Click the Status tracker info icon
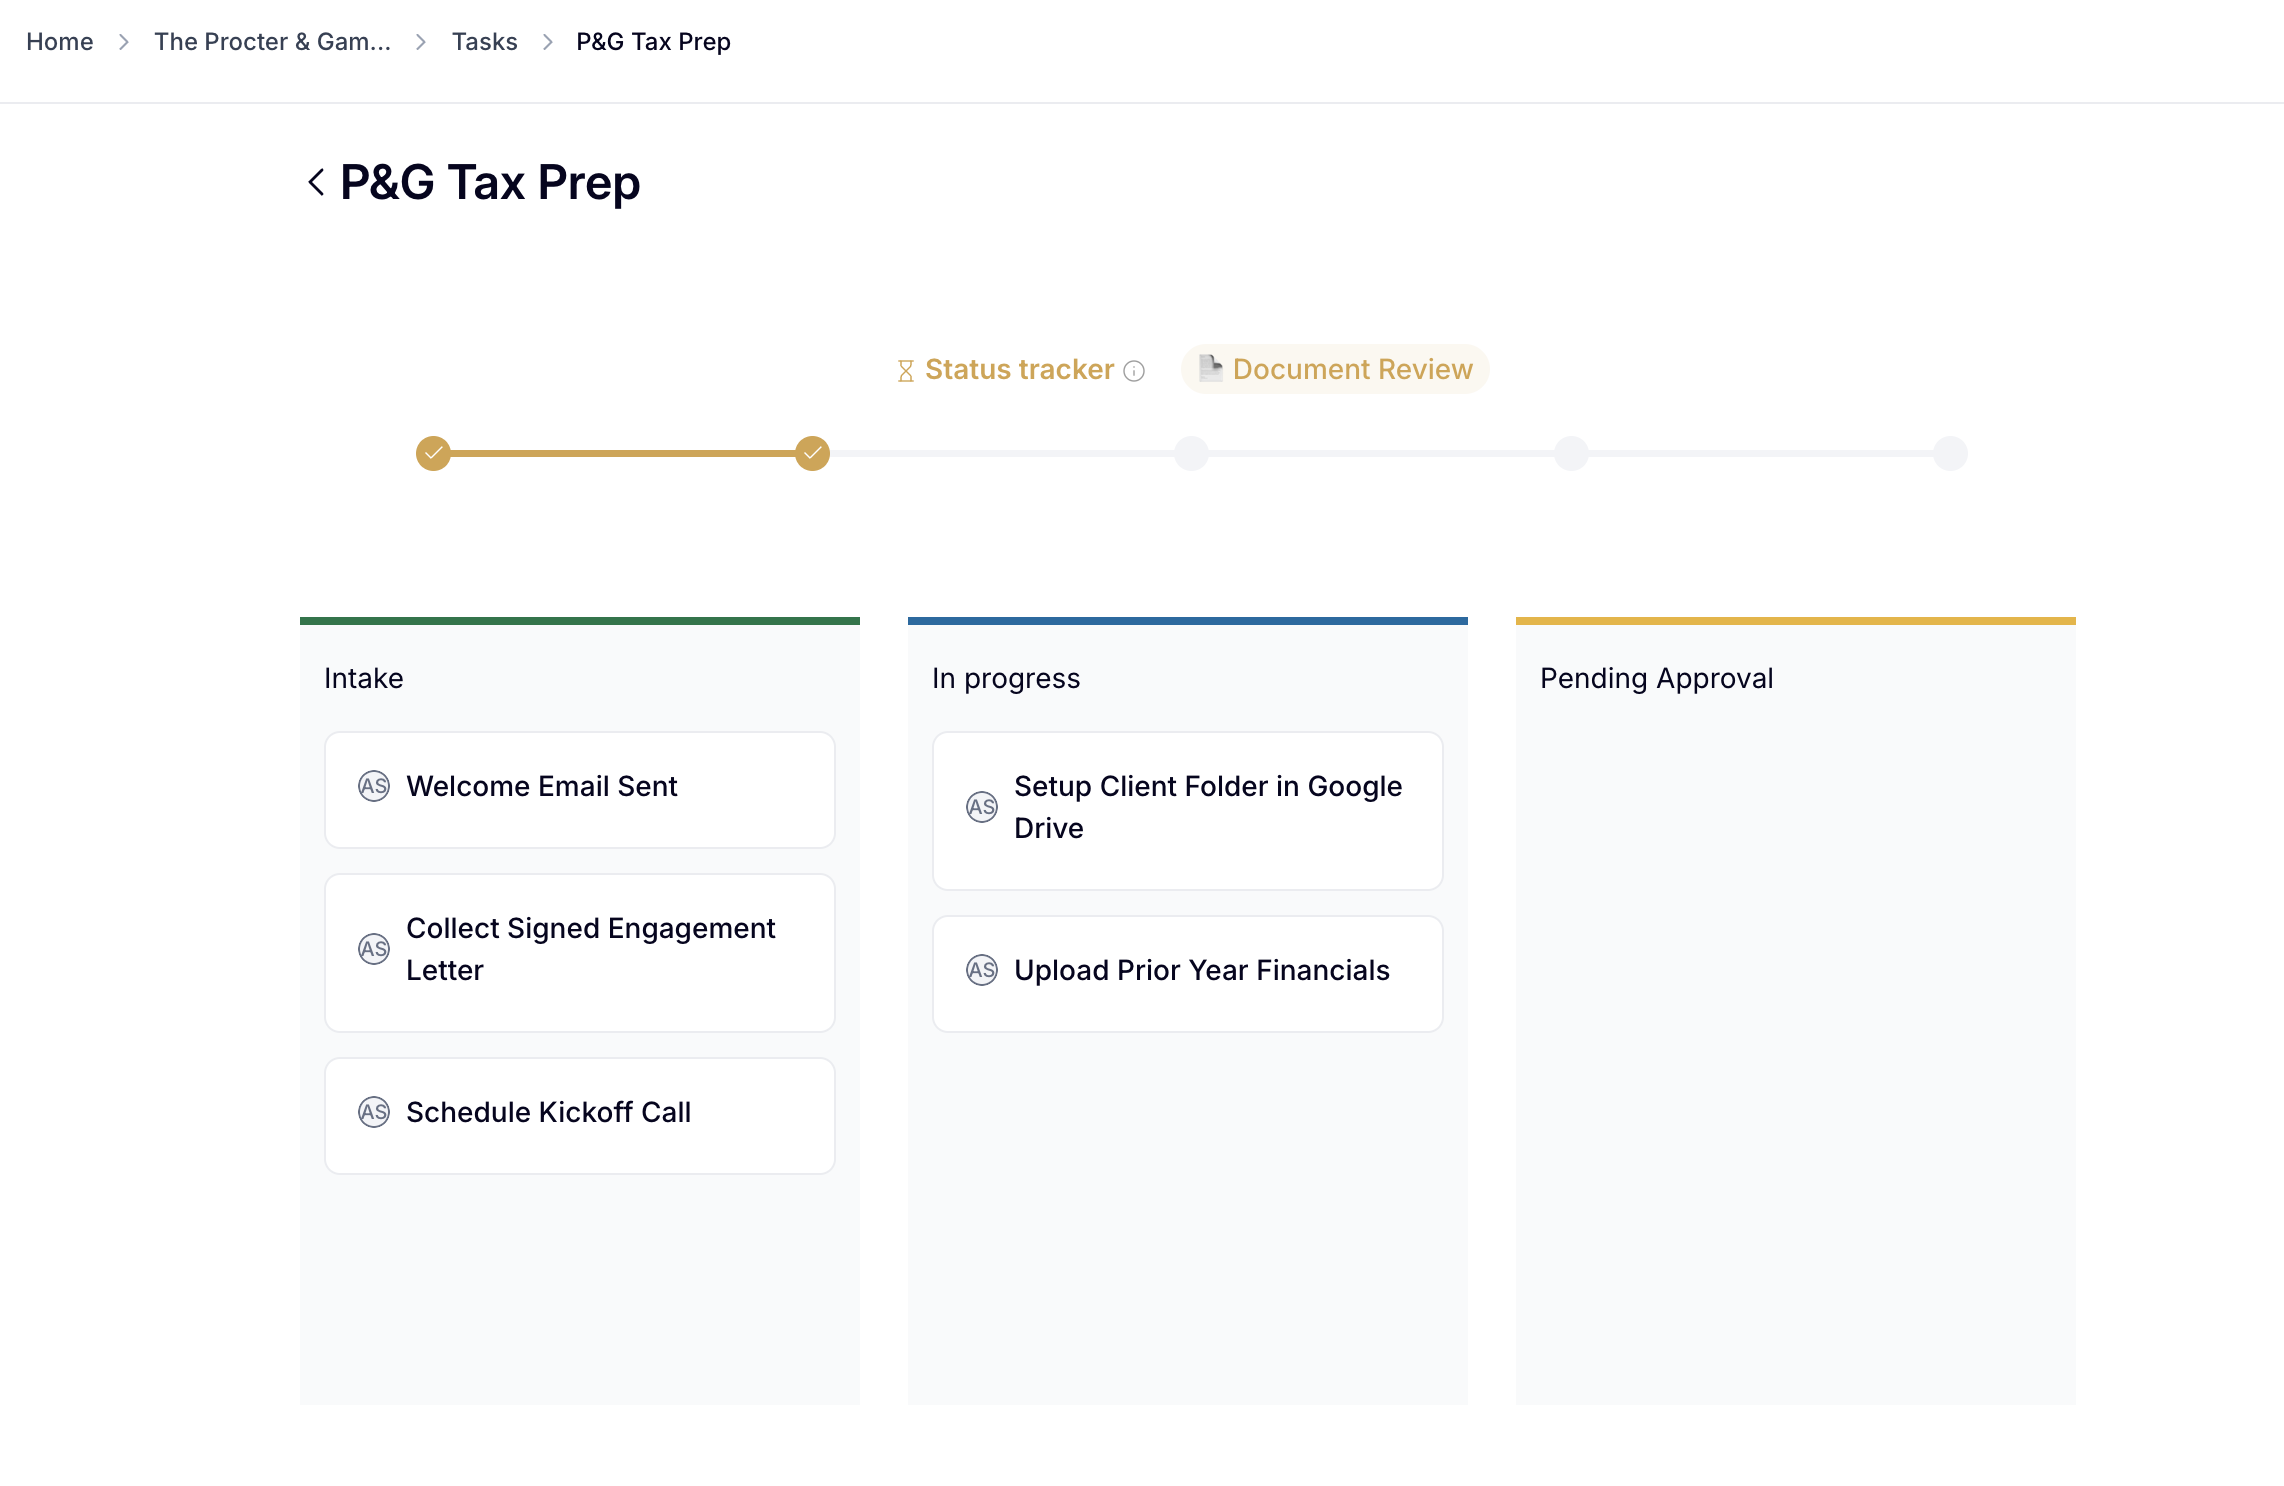The height and width of the screenshot is (1486, 2284). click(x=1134, y=371)
